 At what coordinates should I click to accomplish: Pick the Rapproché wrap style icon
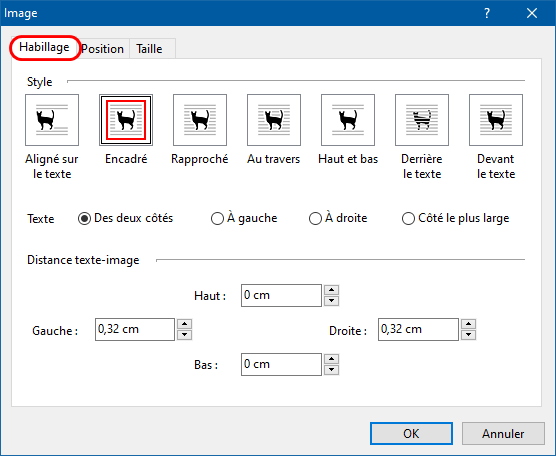200,120
